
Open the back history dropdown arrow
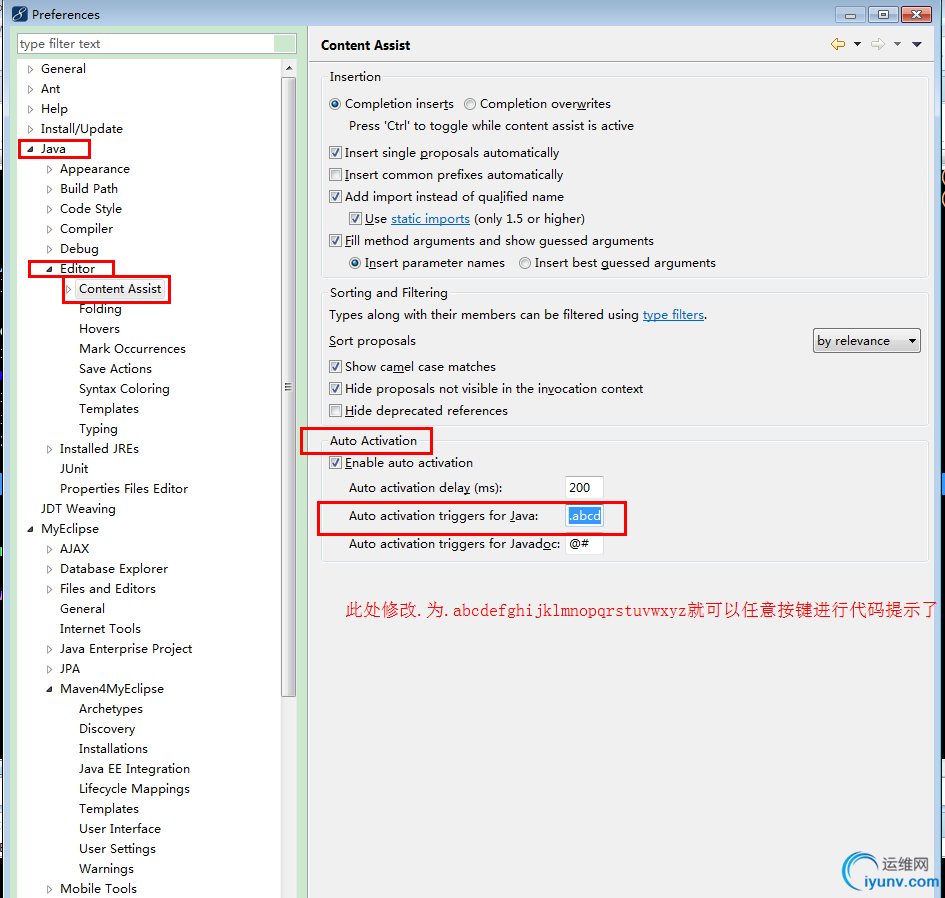click(857, 44)
